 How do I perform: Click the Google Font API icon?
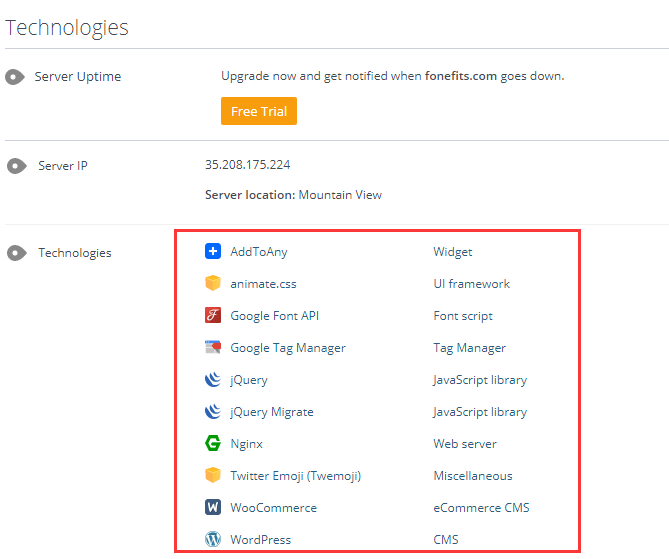(212, 316)
